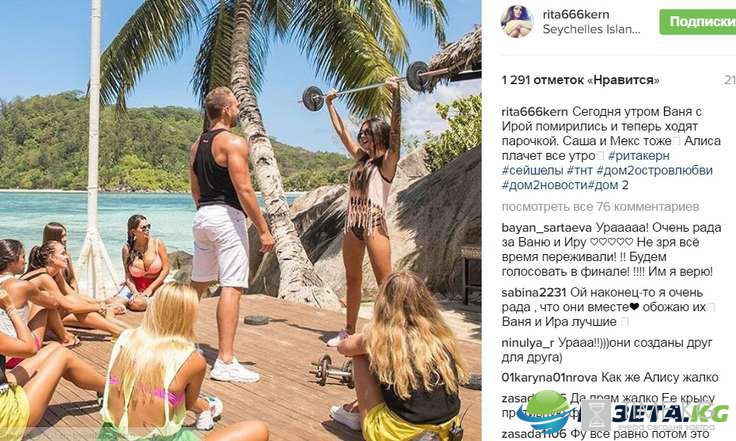Open rita666kern username in header
The width and height of the screenshot is (736, 441).
pos(575,14)
